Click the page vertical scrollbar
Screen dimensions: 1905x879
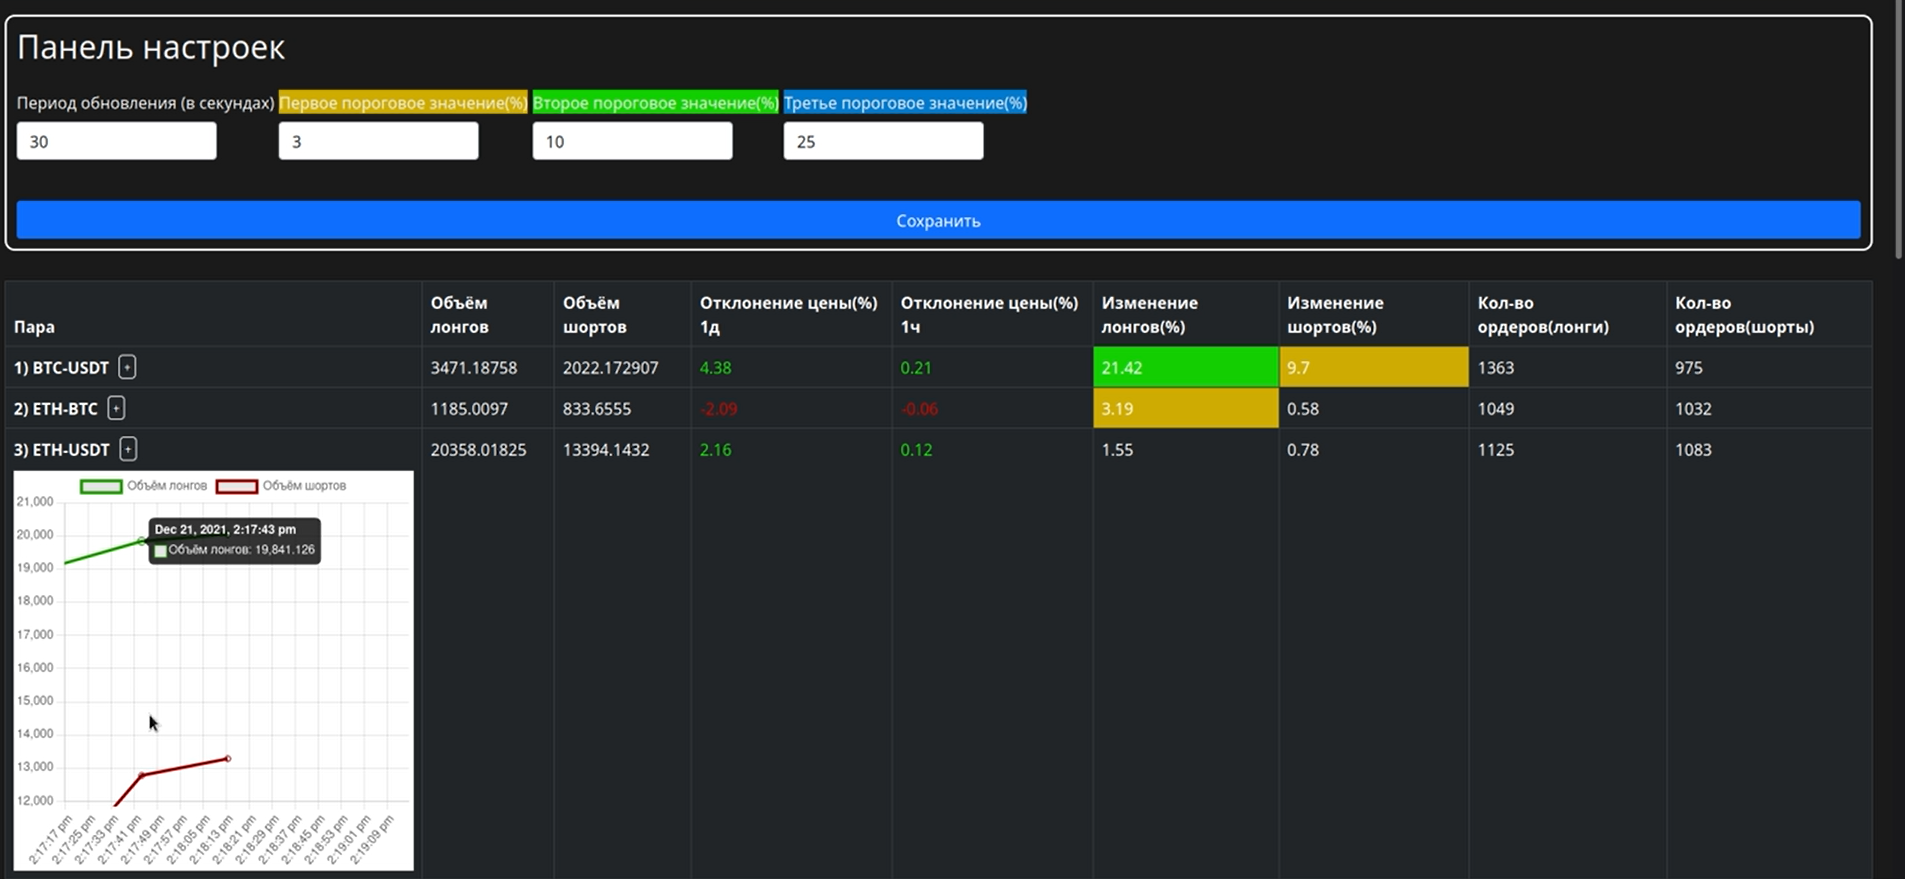pos(1898,130)
